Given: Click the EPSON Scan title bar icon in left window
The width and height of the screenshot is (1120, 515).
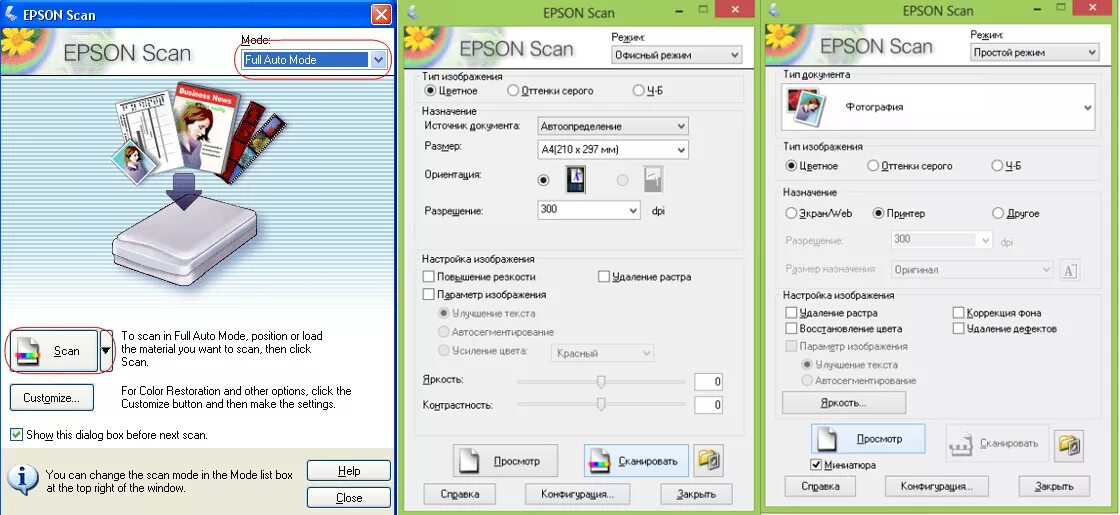Looking at the screenshot, I should tap(10, 14).
